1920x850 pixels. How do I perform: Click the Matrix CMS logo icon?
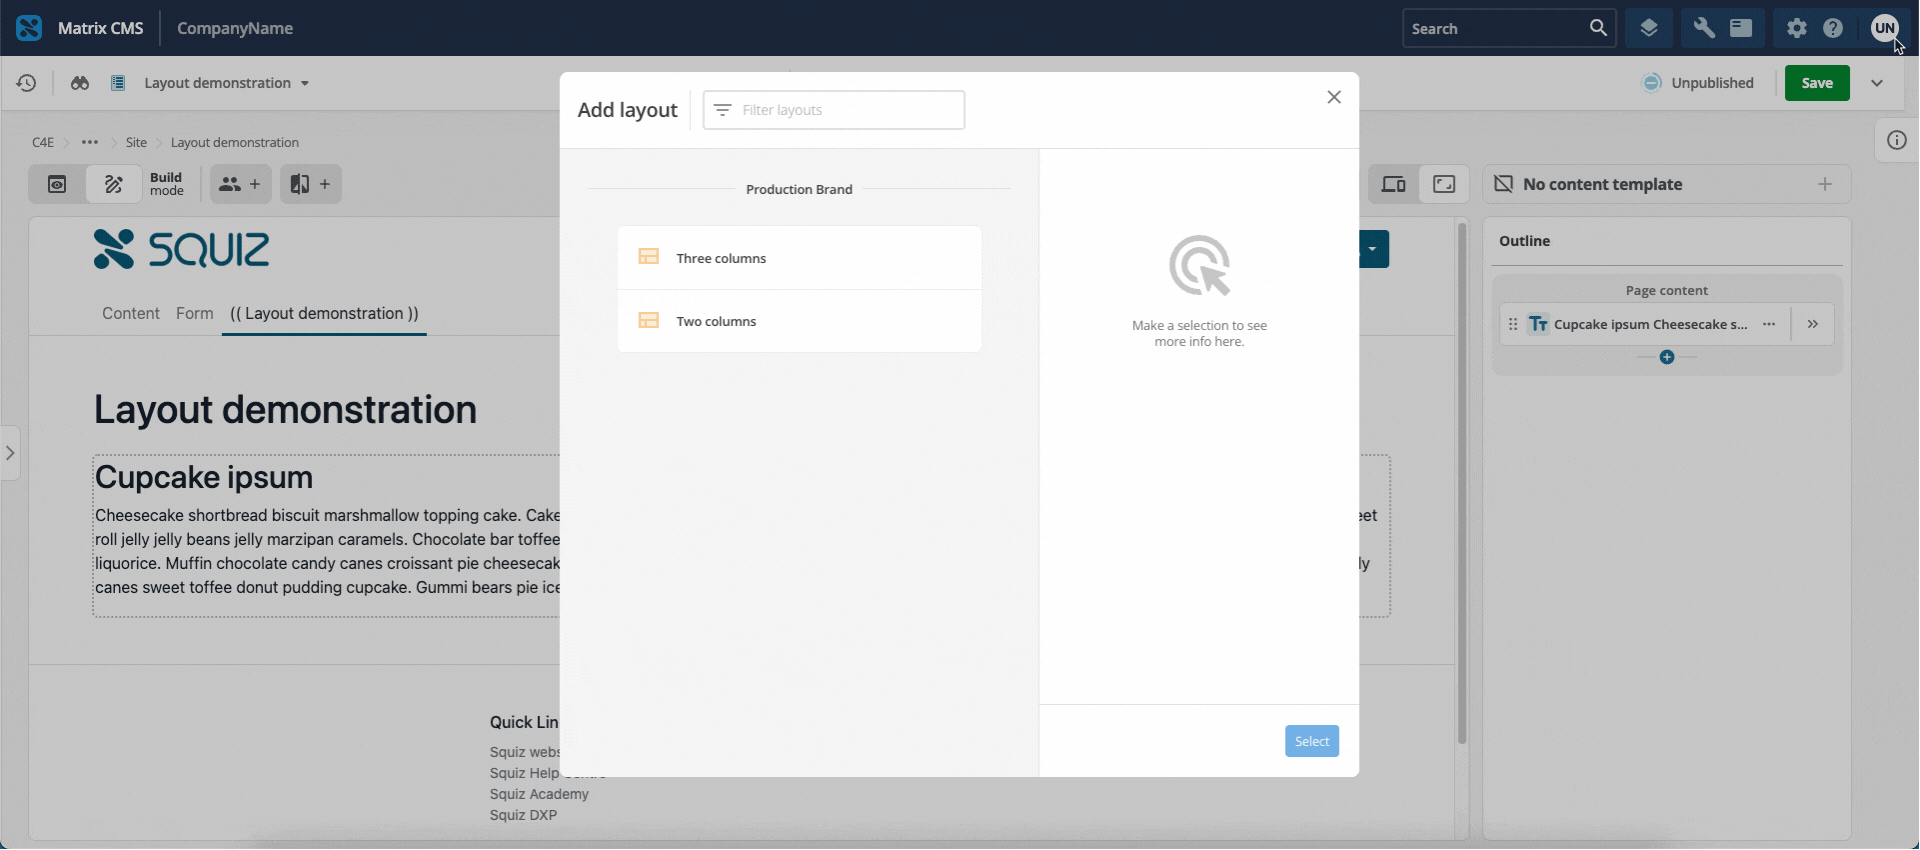coord(29,28)
